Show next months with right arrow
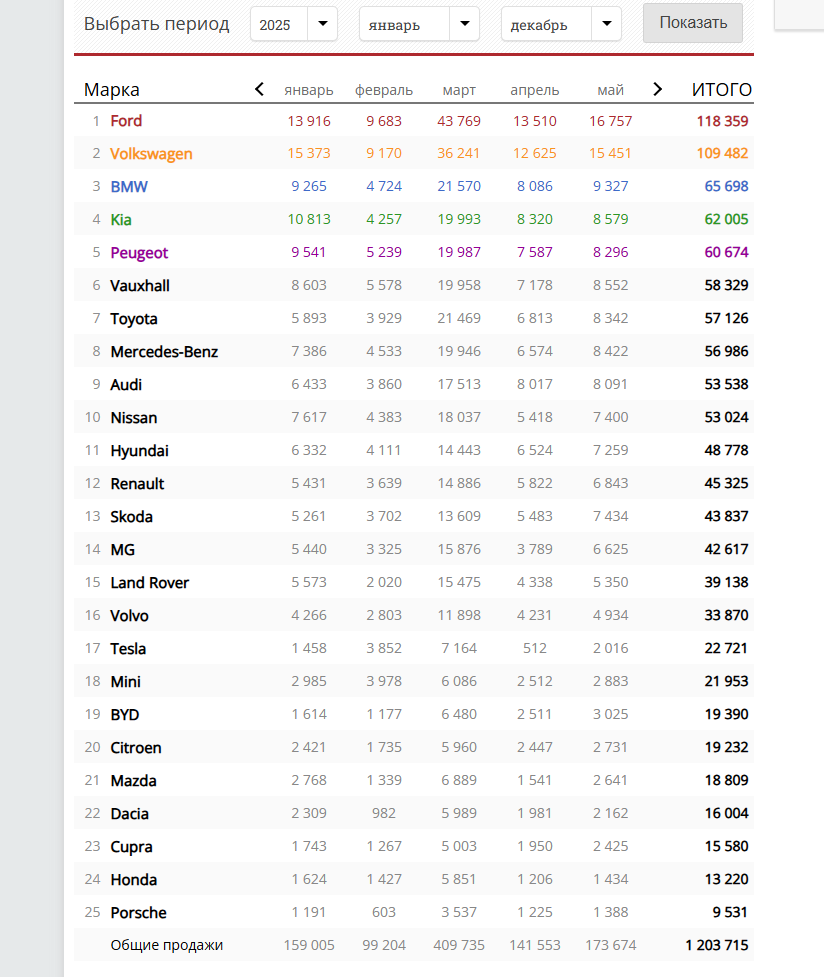Viewport: 824px width, 977px height. click(x=658, y=90)
